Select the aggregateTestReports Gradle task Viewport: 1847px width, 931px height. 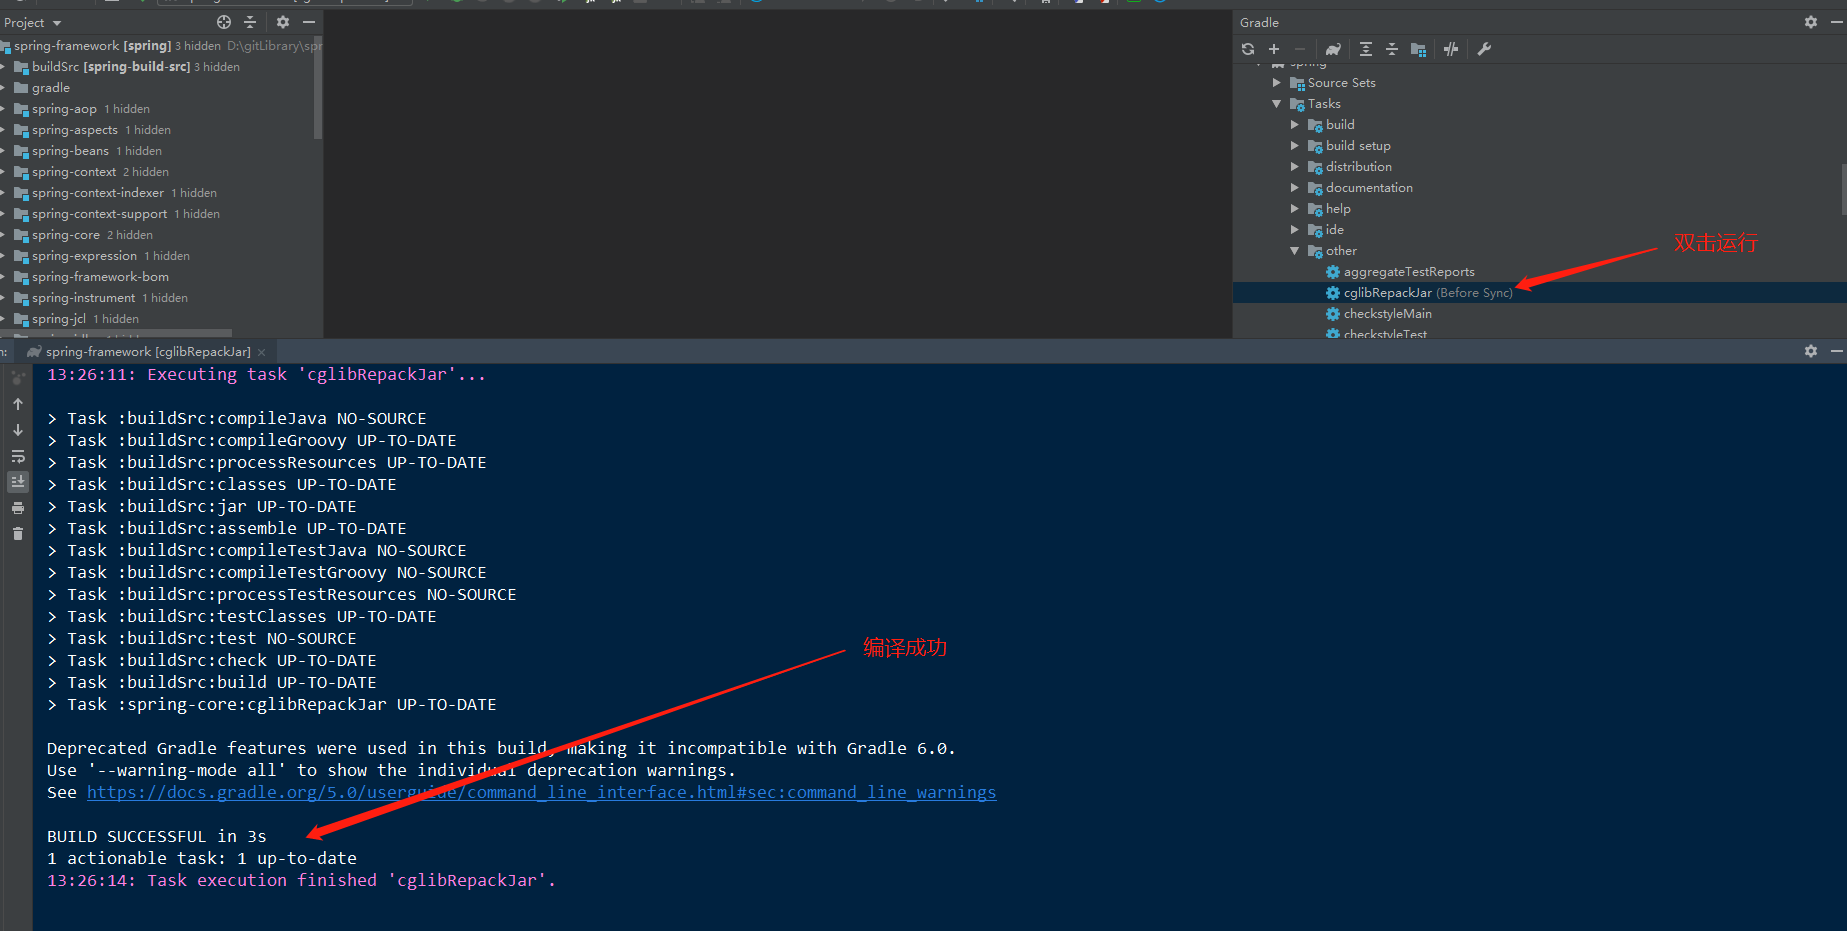click(x=1409, y=272)
